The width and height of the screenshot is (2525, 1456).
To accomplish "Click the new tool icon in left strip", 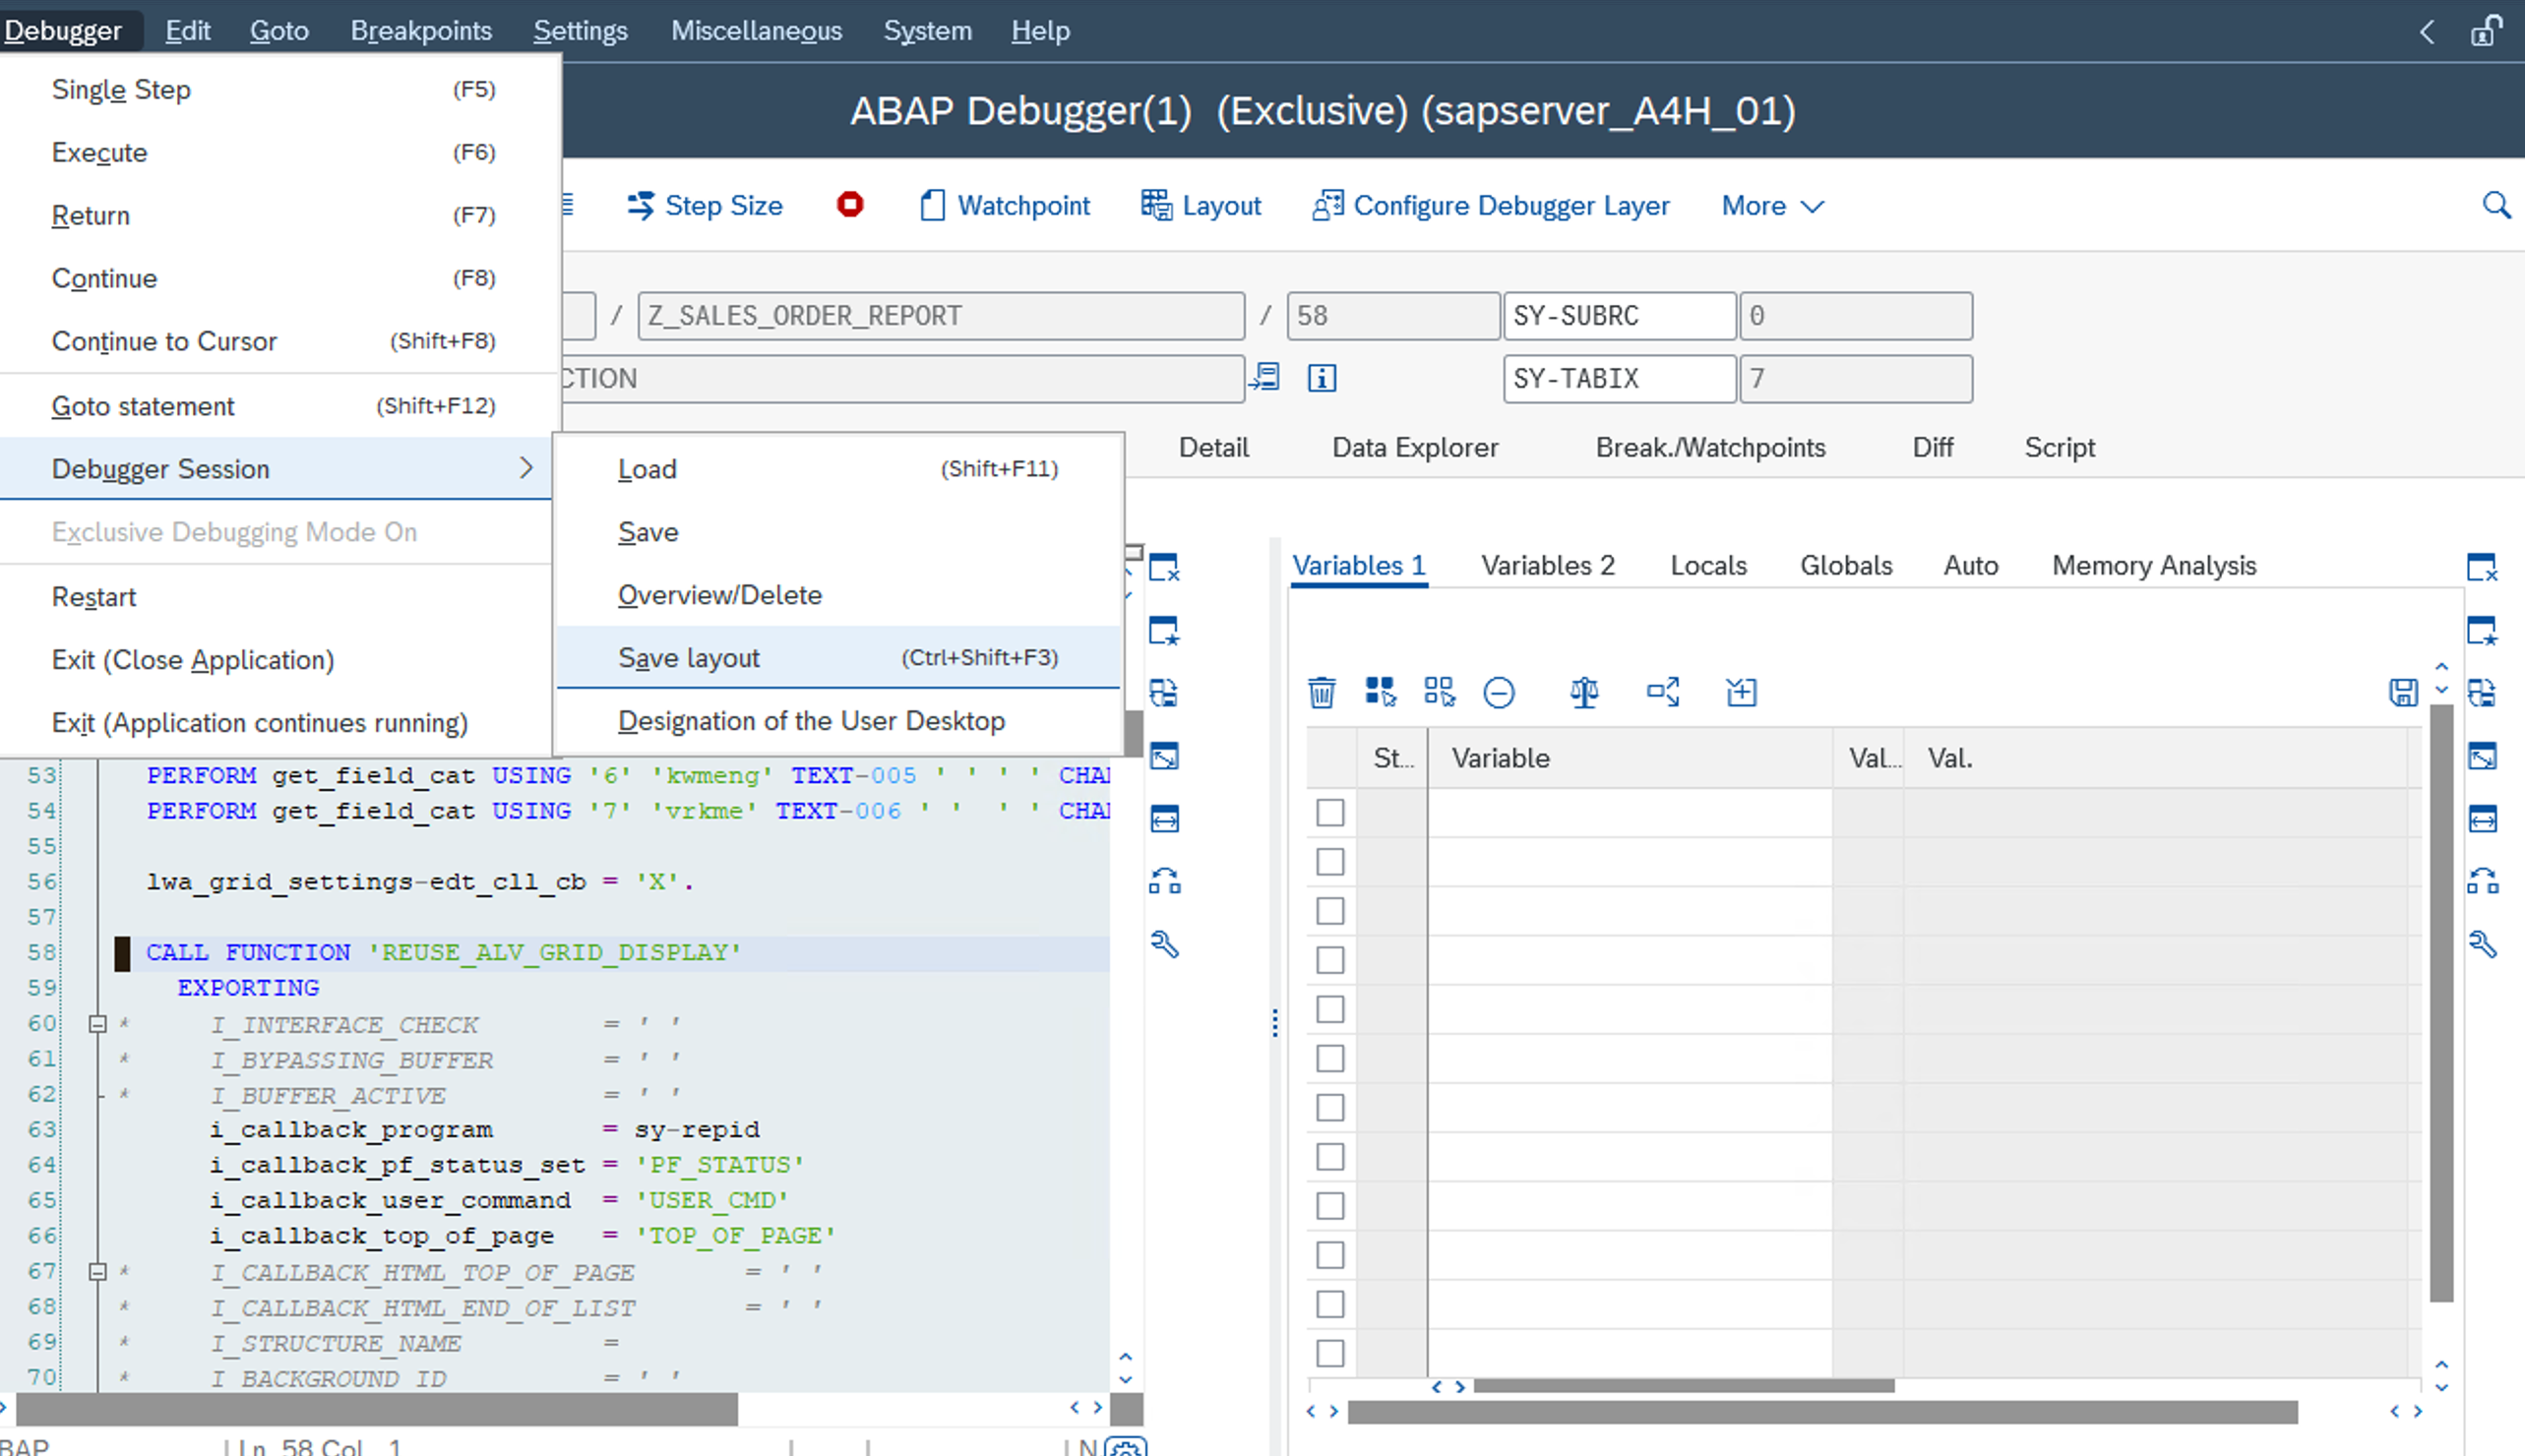I will pyautogui.click(x=1164, y=630).
